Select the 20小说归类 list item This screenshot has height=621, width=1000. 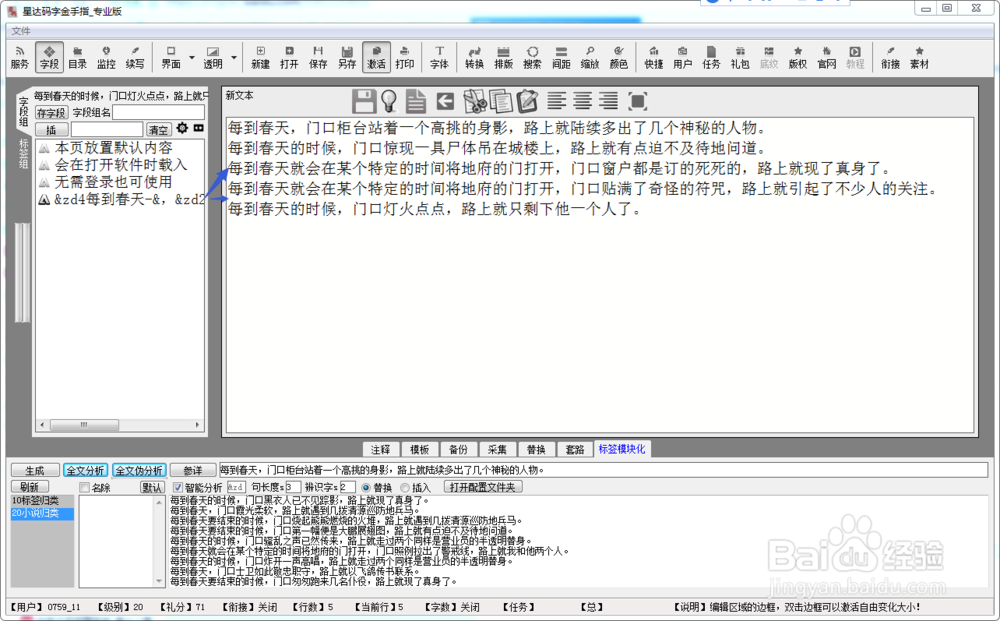(x=42, y=513)
